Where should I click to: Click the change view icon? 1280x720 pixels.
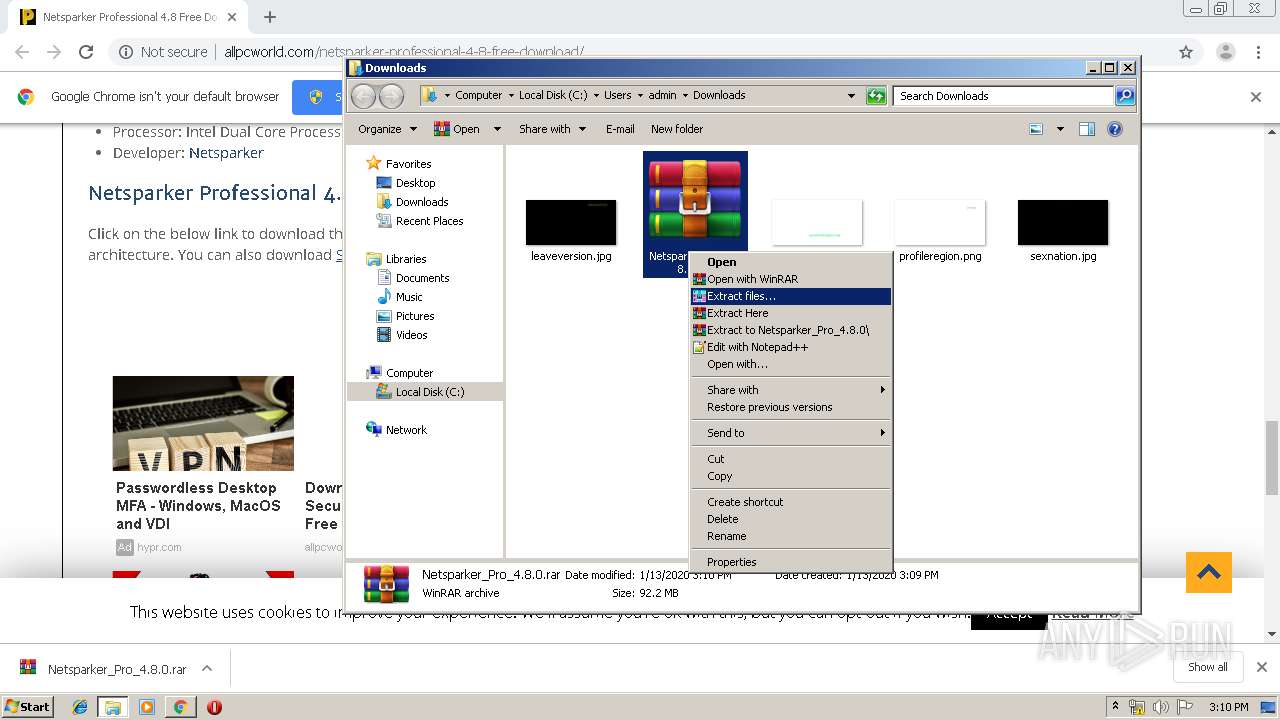[x=1036, y=129]
